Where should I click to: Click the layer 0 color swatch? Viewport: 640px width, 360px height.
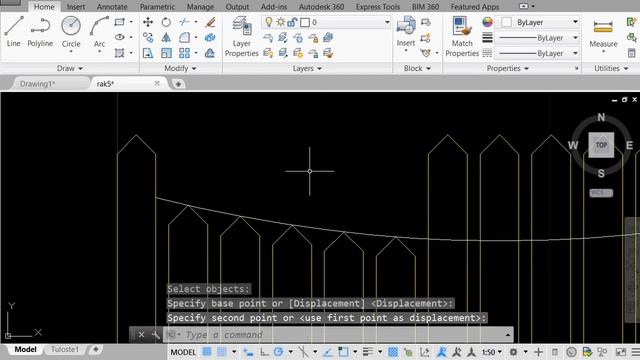(x=304, y=22)
